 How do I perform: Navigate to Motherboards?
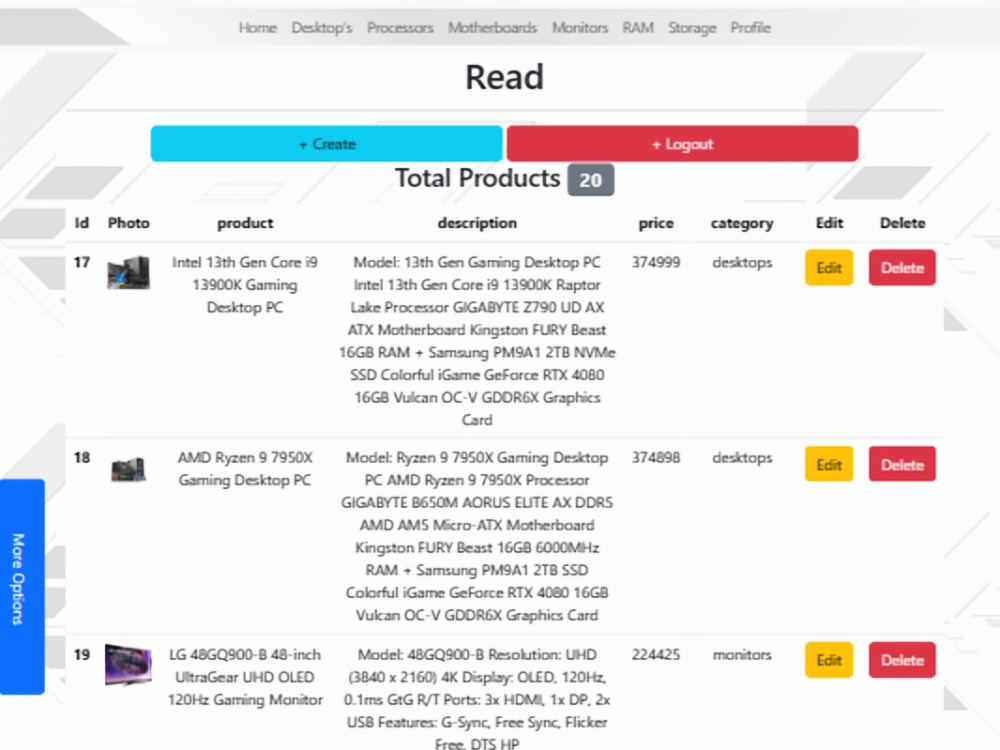click(x=492, y=27)
